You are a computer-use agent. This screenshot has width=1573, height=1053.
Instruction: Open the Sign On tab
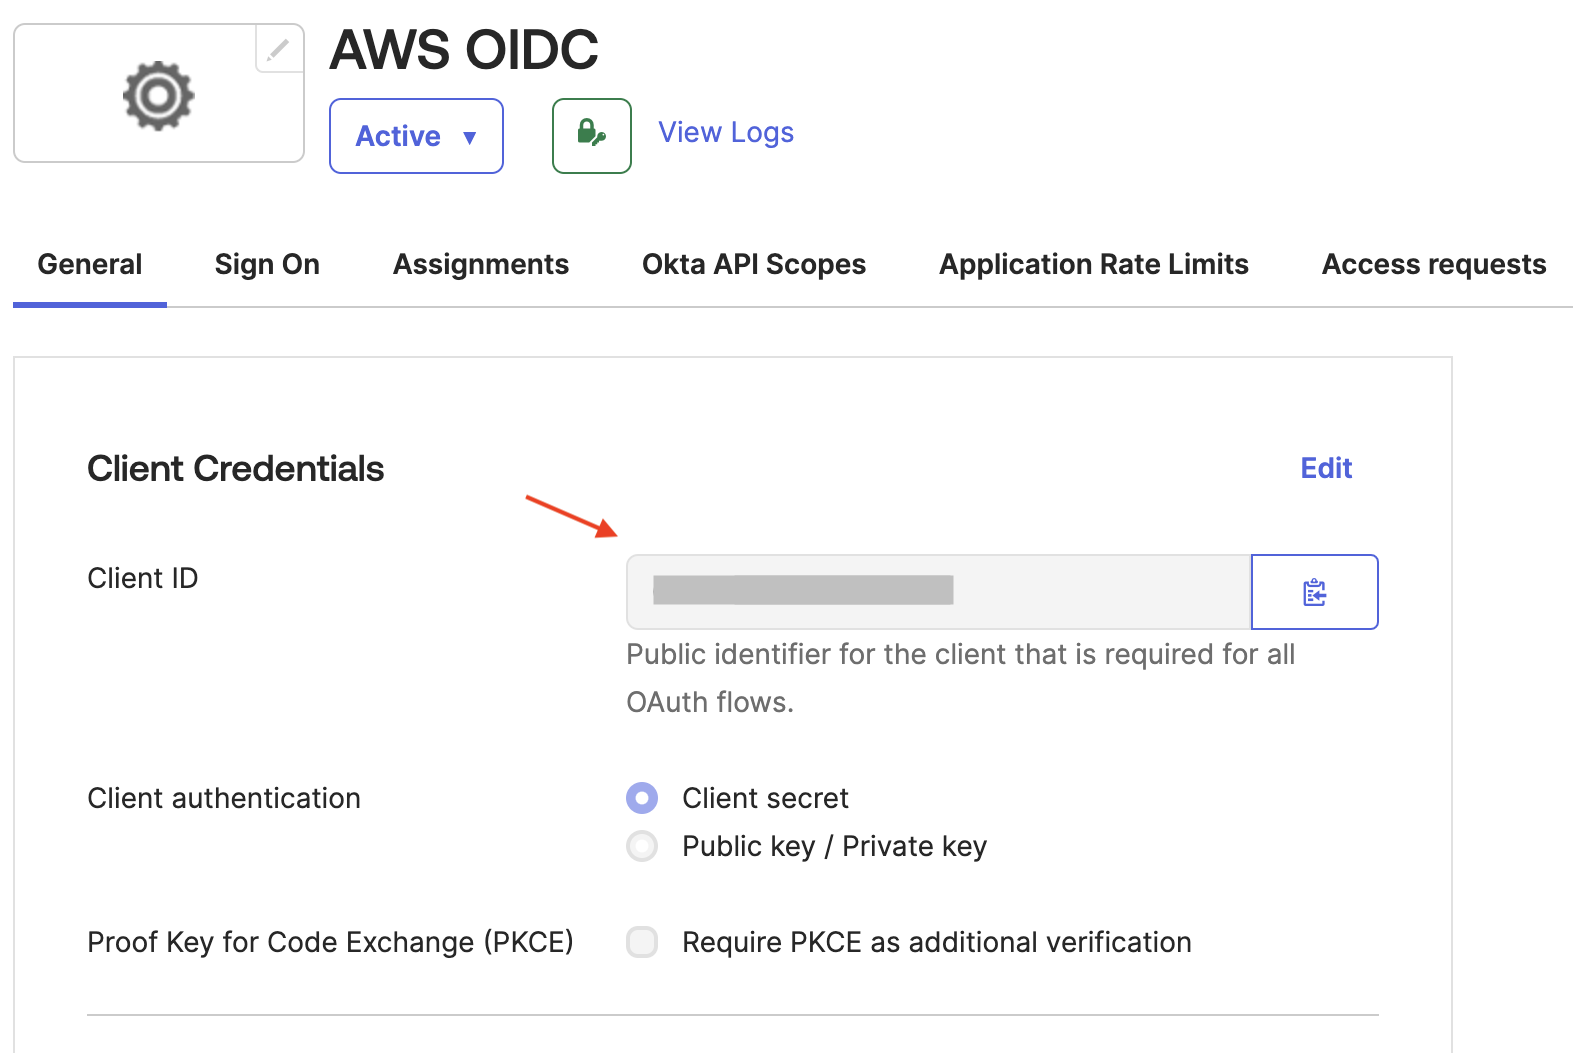click(x=267, y=264)
